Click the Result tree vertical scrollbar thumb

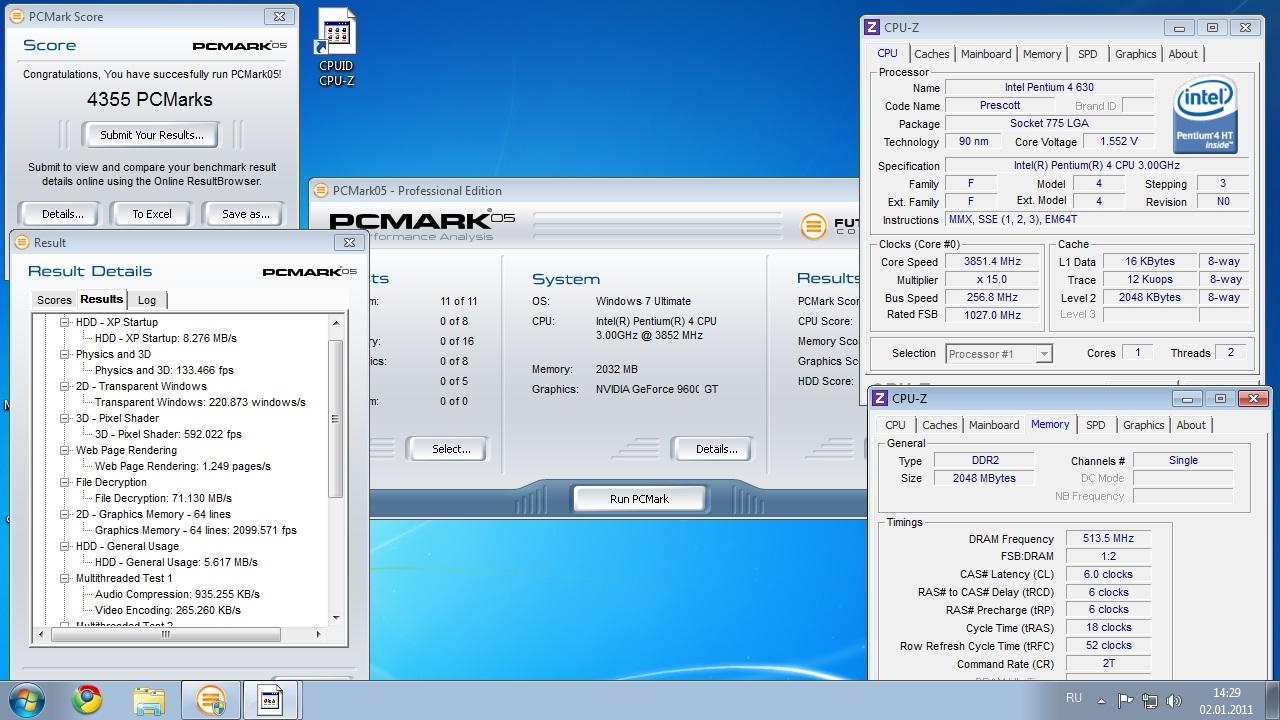pos(336,418)
